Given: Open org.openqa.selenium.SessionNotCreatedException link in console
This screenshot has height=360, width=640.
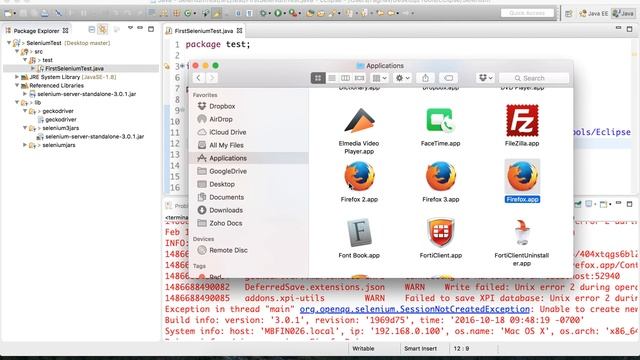Looking at the screenshot, I should point(414,309).
